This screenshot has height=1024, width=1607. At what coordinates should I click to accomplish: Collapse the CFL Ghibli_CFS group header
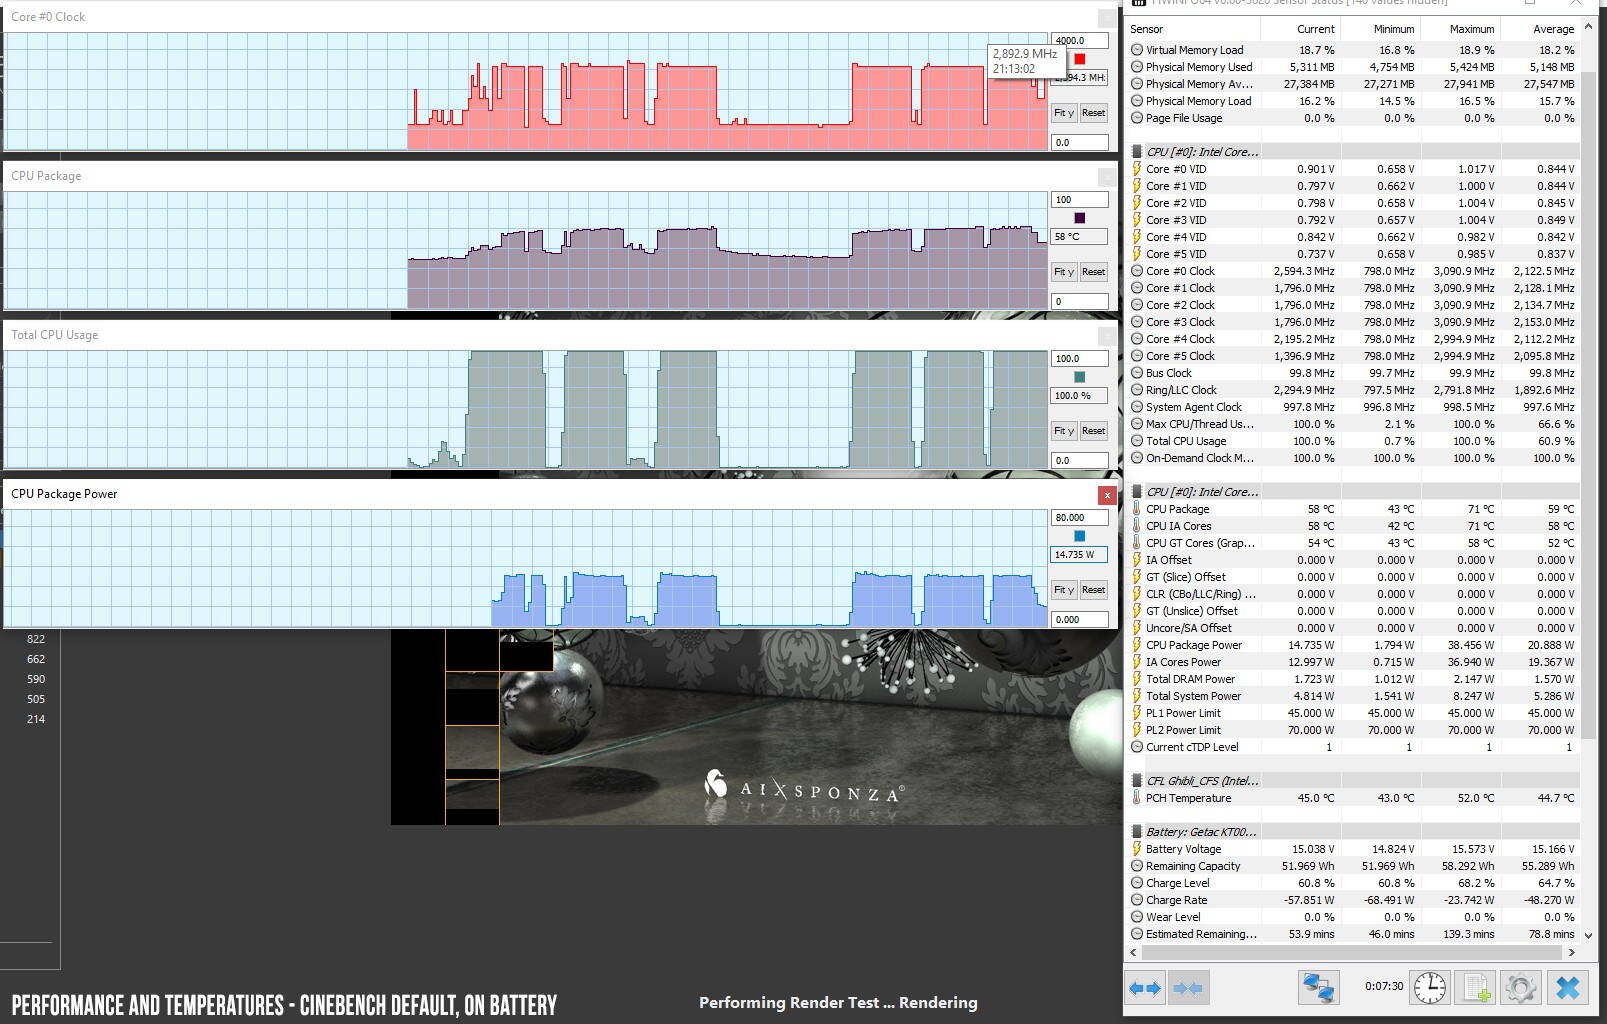tap(1352, 781)
